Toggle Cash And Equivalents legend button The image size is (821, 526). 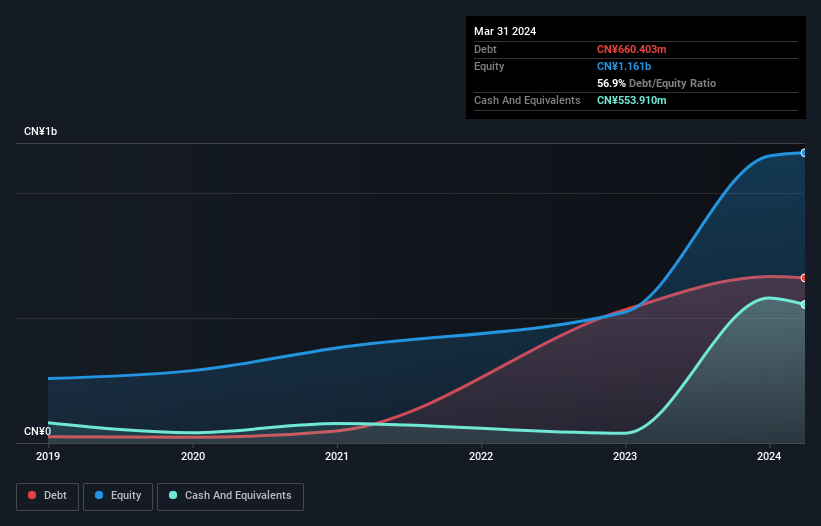pyautogui.click(x=230, y=496)
